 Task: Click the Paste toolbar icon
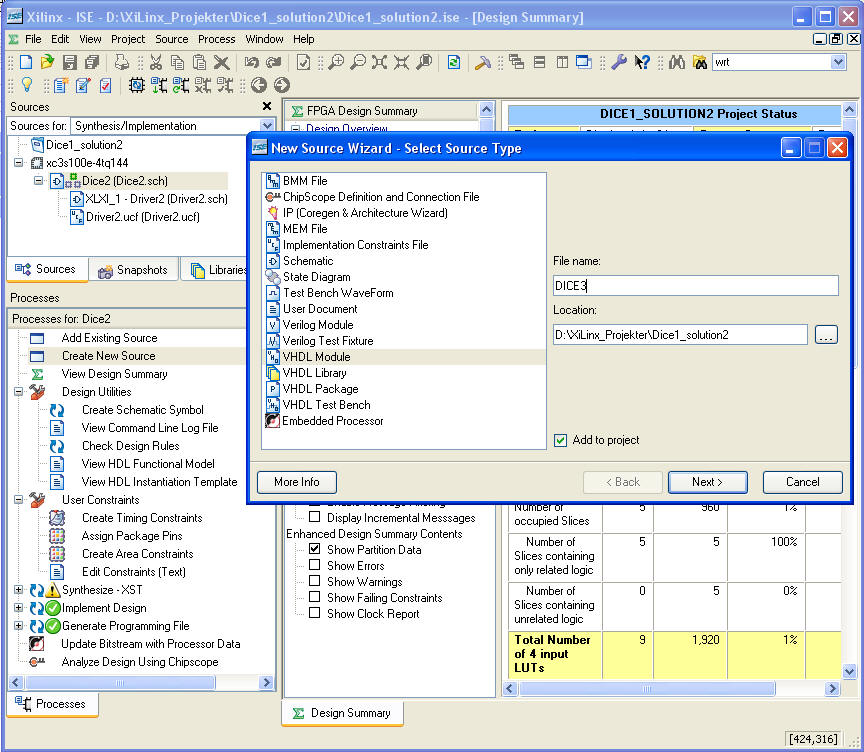[199, 62]
